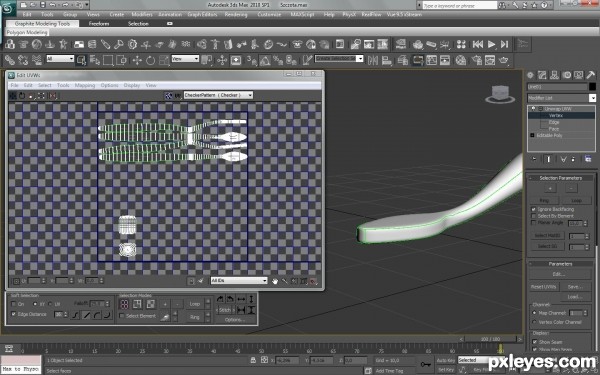Open the Modifier List dropdown

pos(561,98)
